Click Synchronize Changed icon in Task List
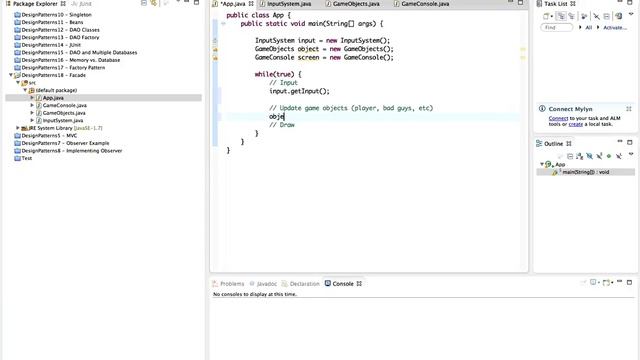Screen dimensions: 640x360 [x=584, y=16]
